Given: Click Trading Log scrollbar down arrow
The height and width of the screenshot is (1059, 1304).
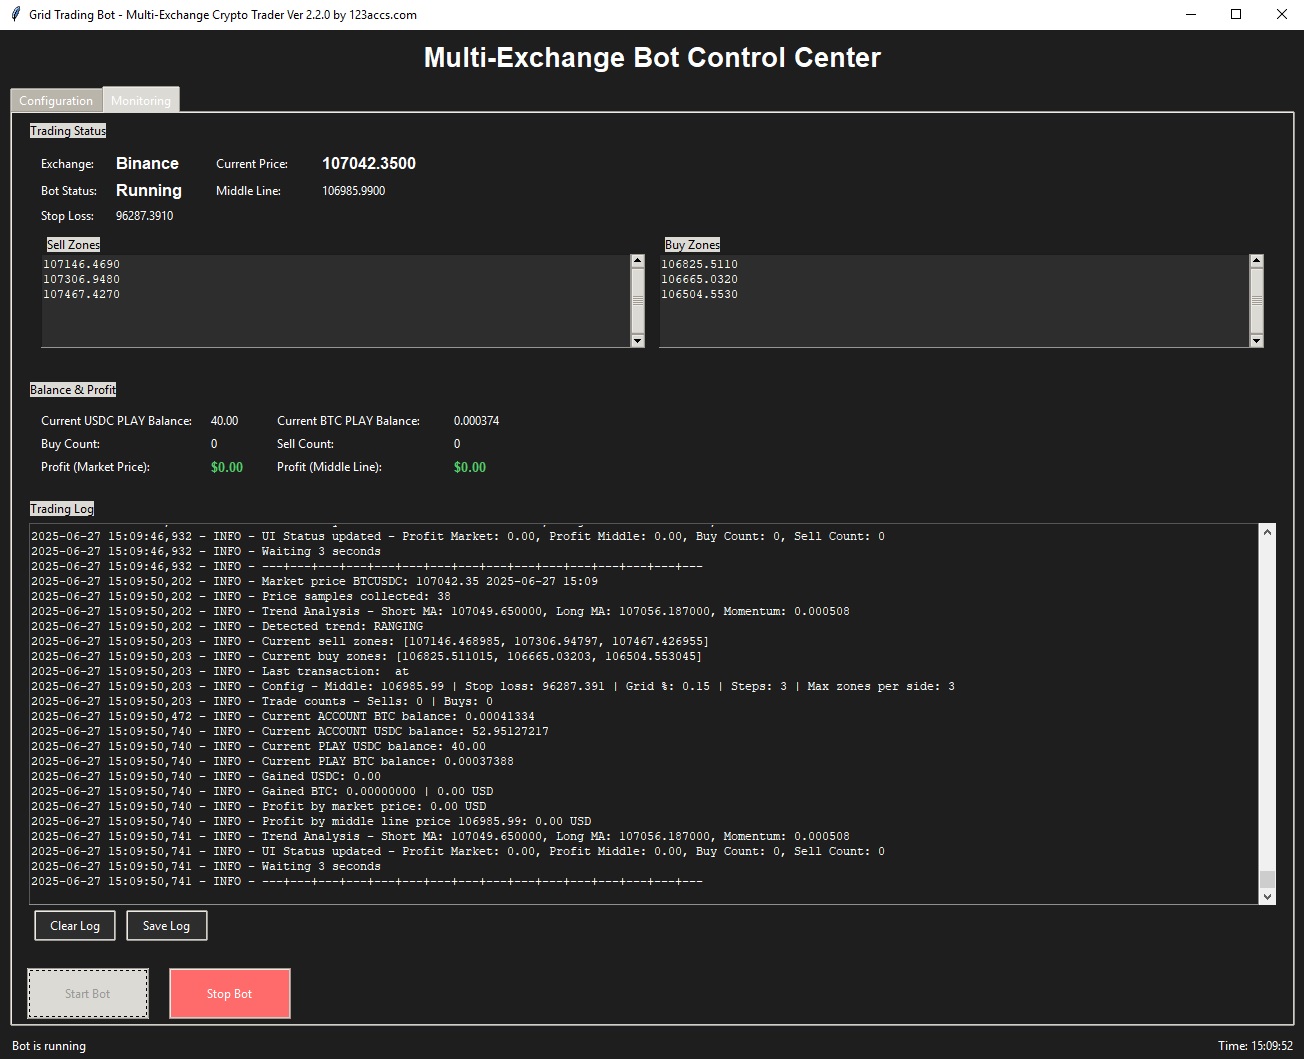Looking at the screenshot, I should [1268, 896].
